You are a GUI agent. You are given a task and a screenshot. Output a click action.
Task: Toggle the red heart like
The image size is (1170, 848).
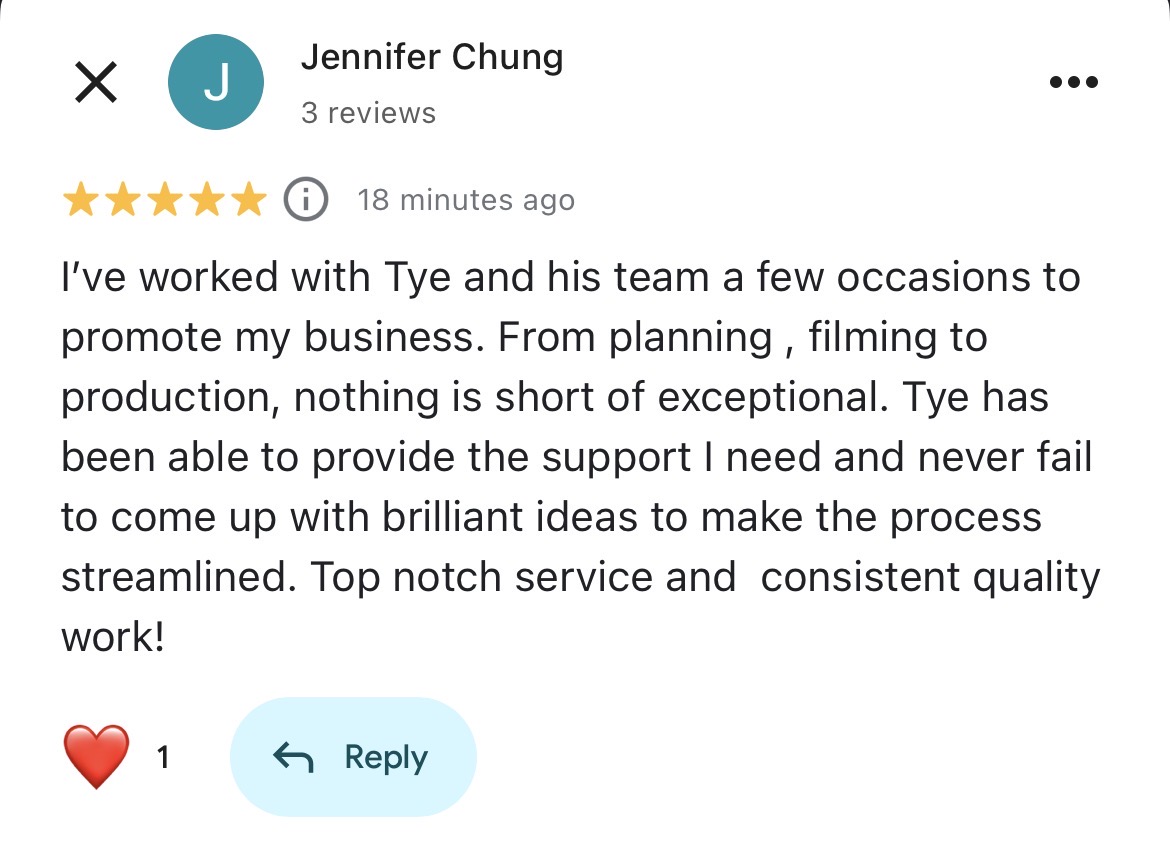tap(96, 757)
